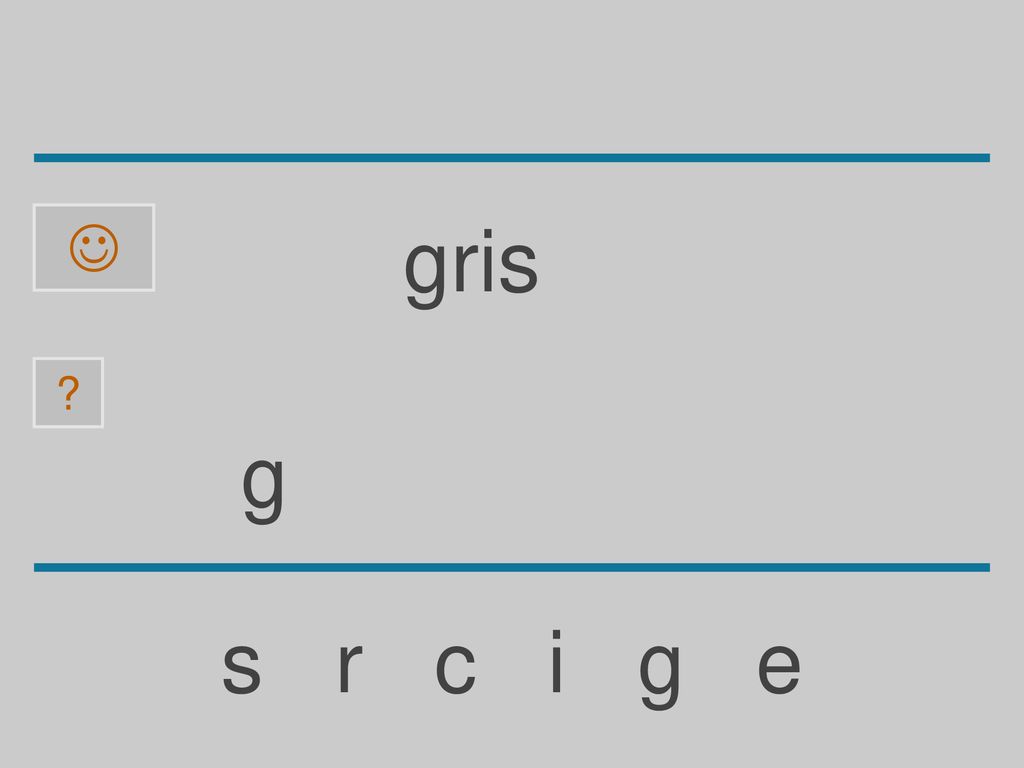
Task: Choose the letter "e" tile
Action: pos(778,667)
